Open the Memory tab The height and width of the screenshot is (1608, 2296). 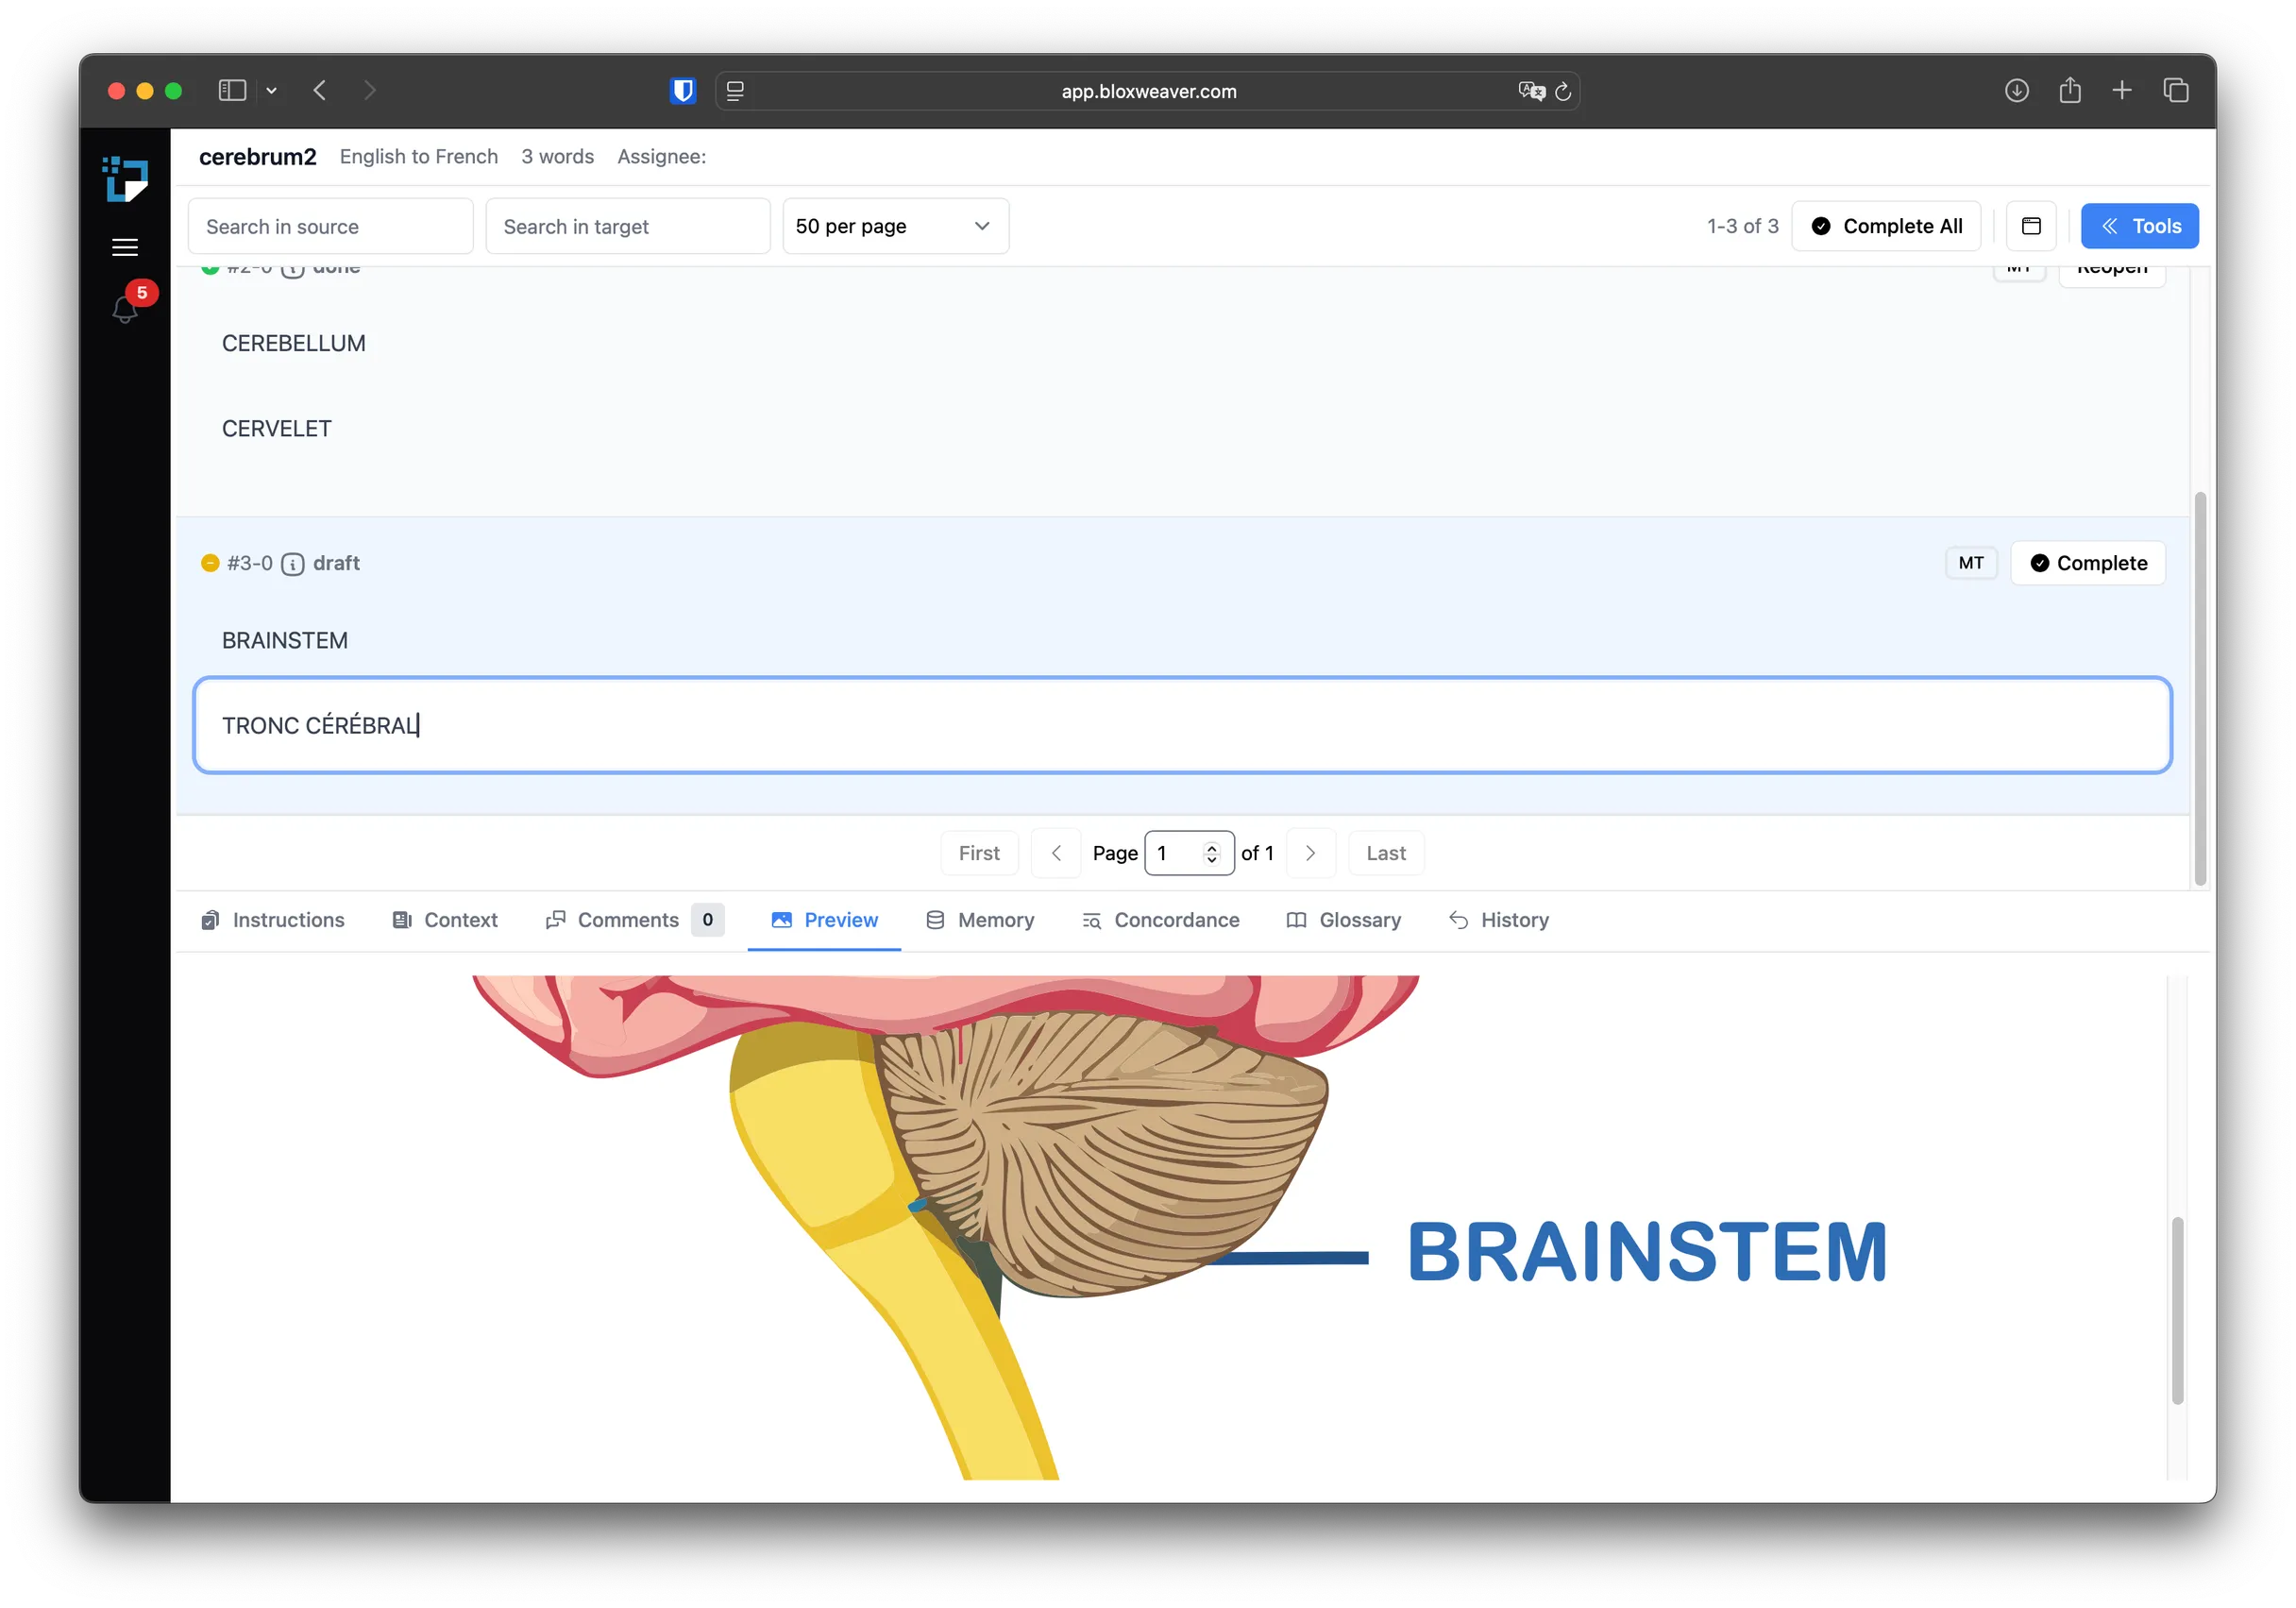tap(980, 920)
